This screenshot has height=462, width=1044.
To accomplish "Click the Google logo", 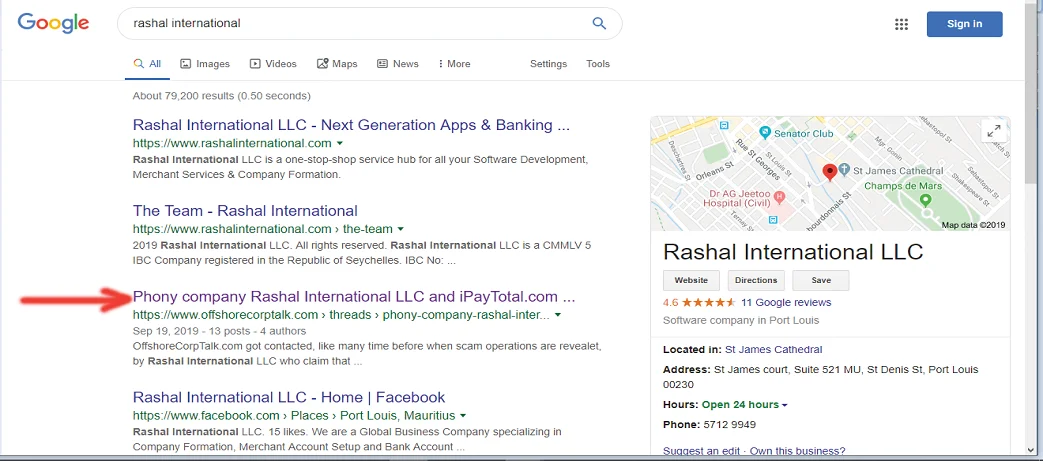I will pos(53,23).
